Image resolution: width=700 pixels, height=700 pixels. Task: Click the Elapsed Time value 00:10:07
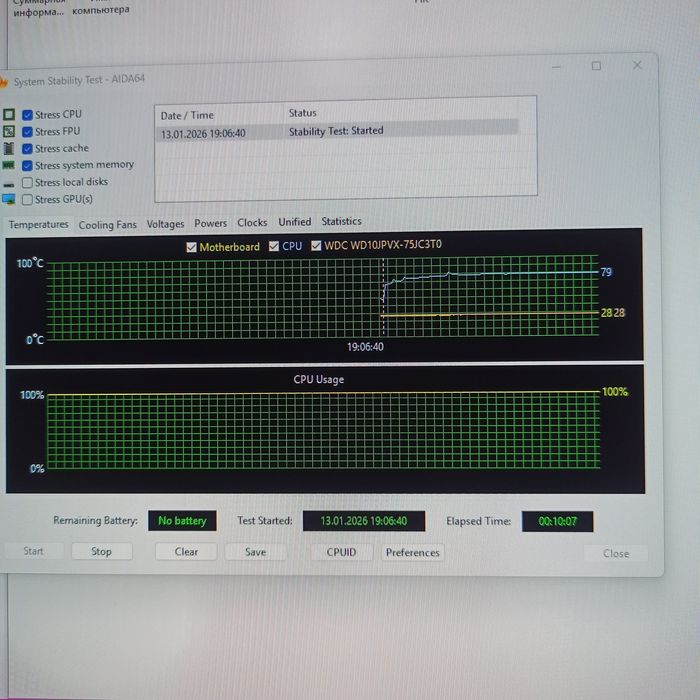[558, 521]
